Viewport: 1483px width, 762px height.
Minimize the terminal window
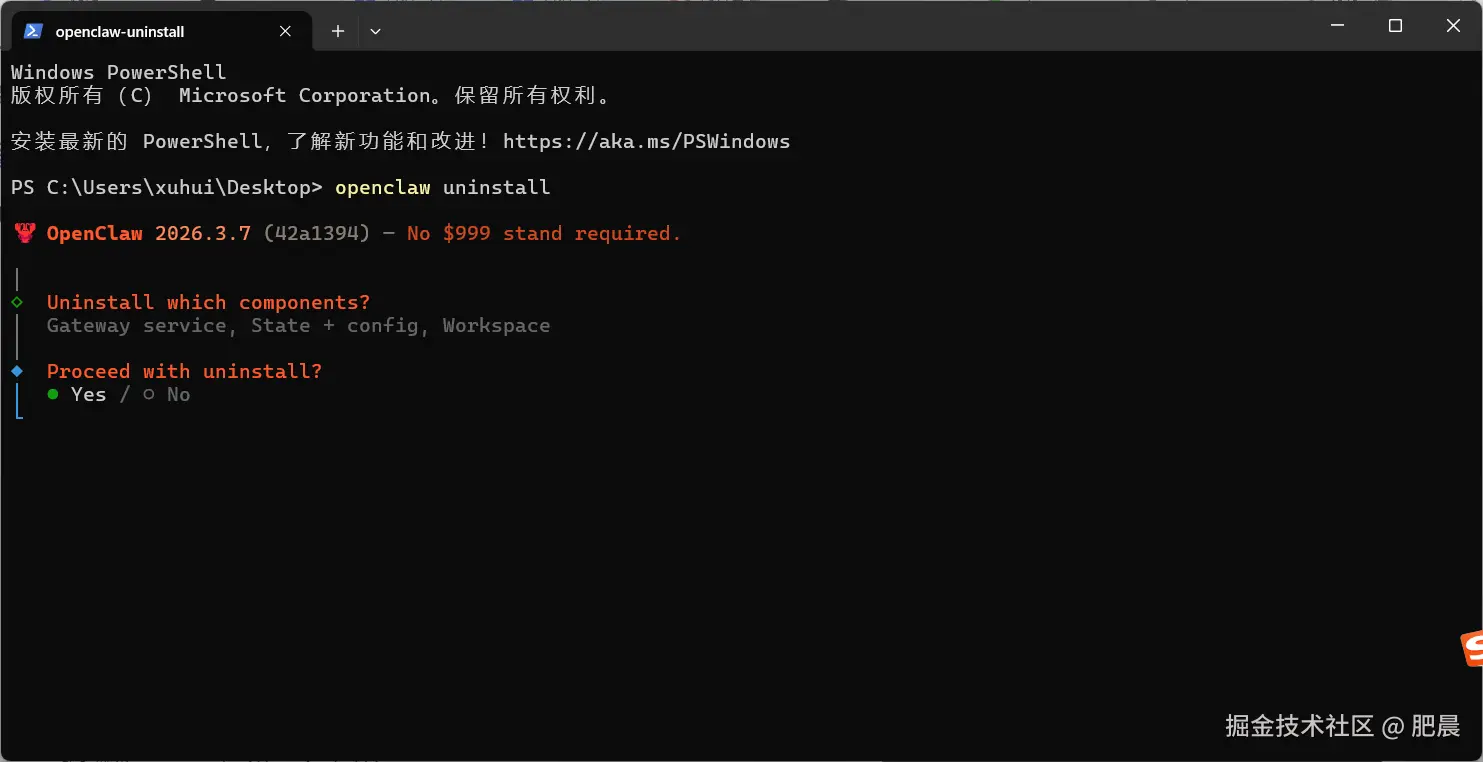[x=1337, y=26]
